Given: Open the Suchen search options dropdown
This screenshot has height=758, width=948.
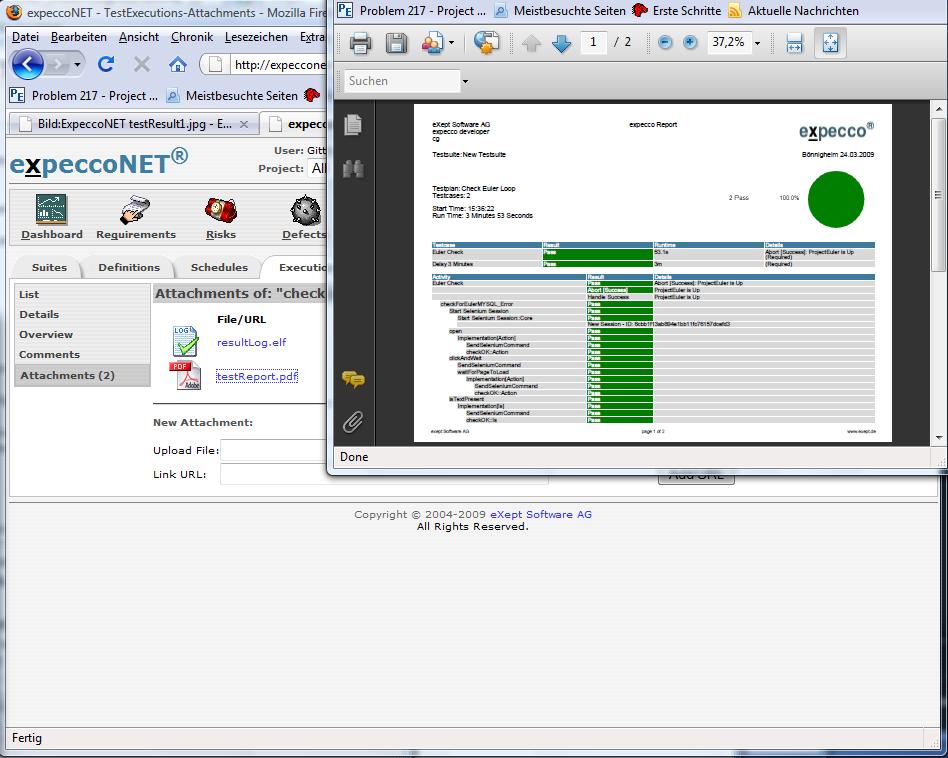Looking at the screenshot, I should click(465, 81).
